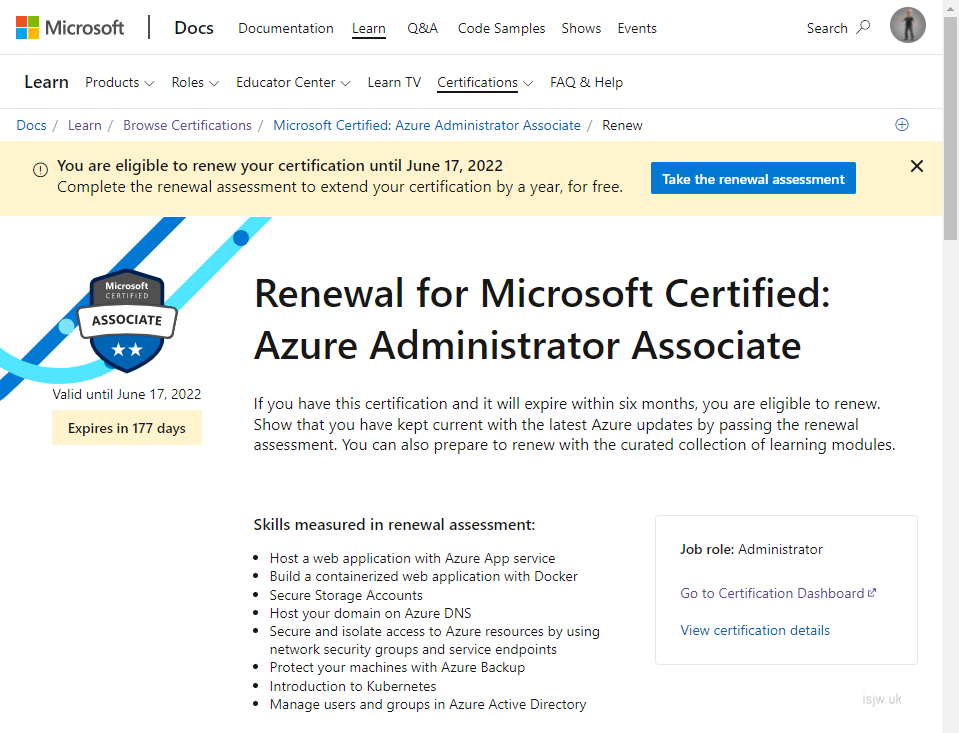
Task: Click the Search label in the header
Action: 827,28
